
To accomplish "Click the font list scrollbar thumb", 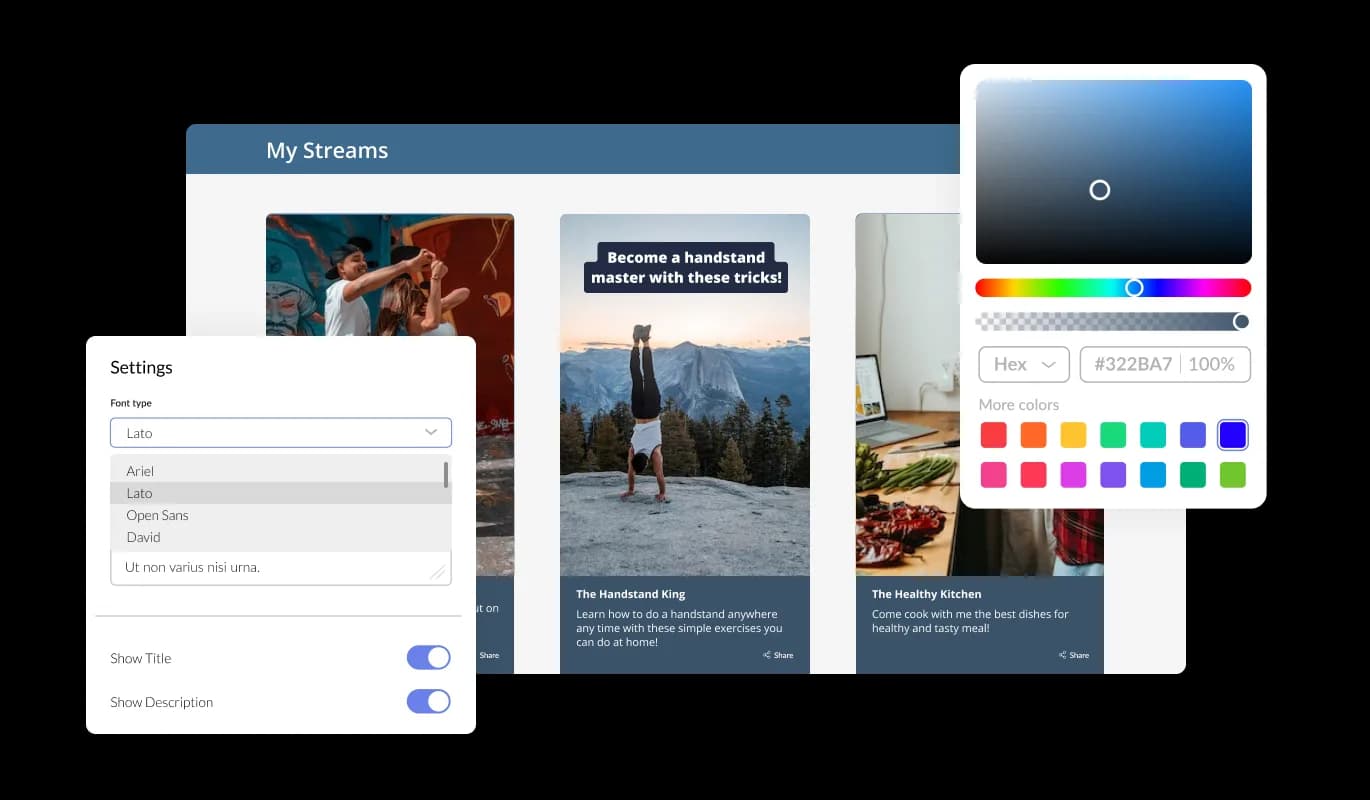I will [446, 474].
